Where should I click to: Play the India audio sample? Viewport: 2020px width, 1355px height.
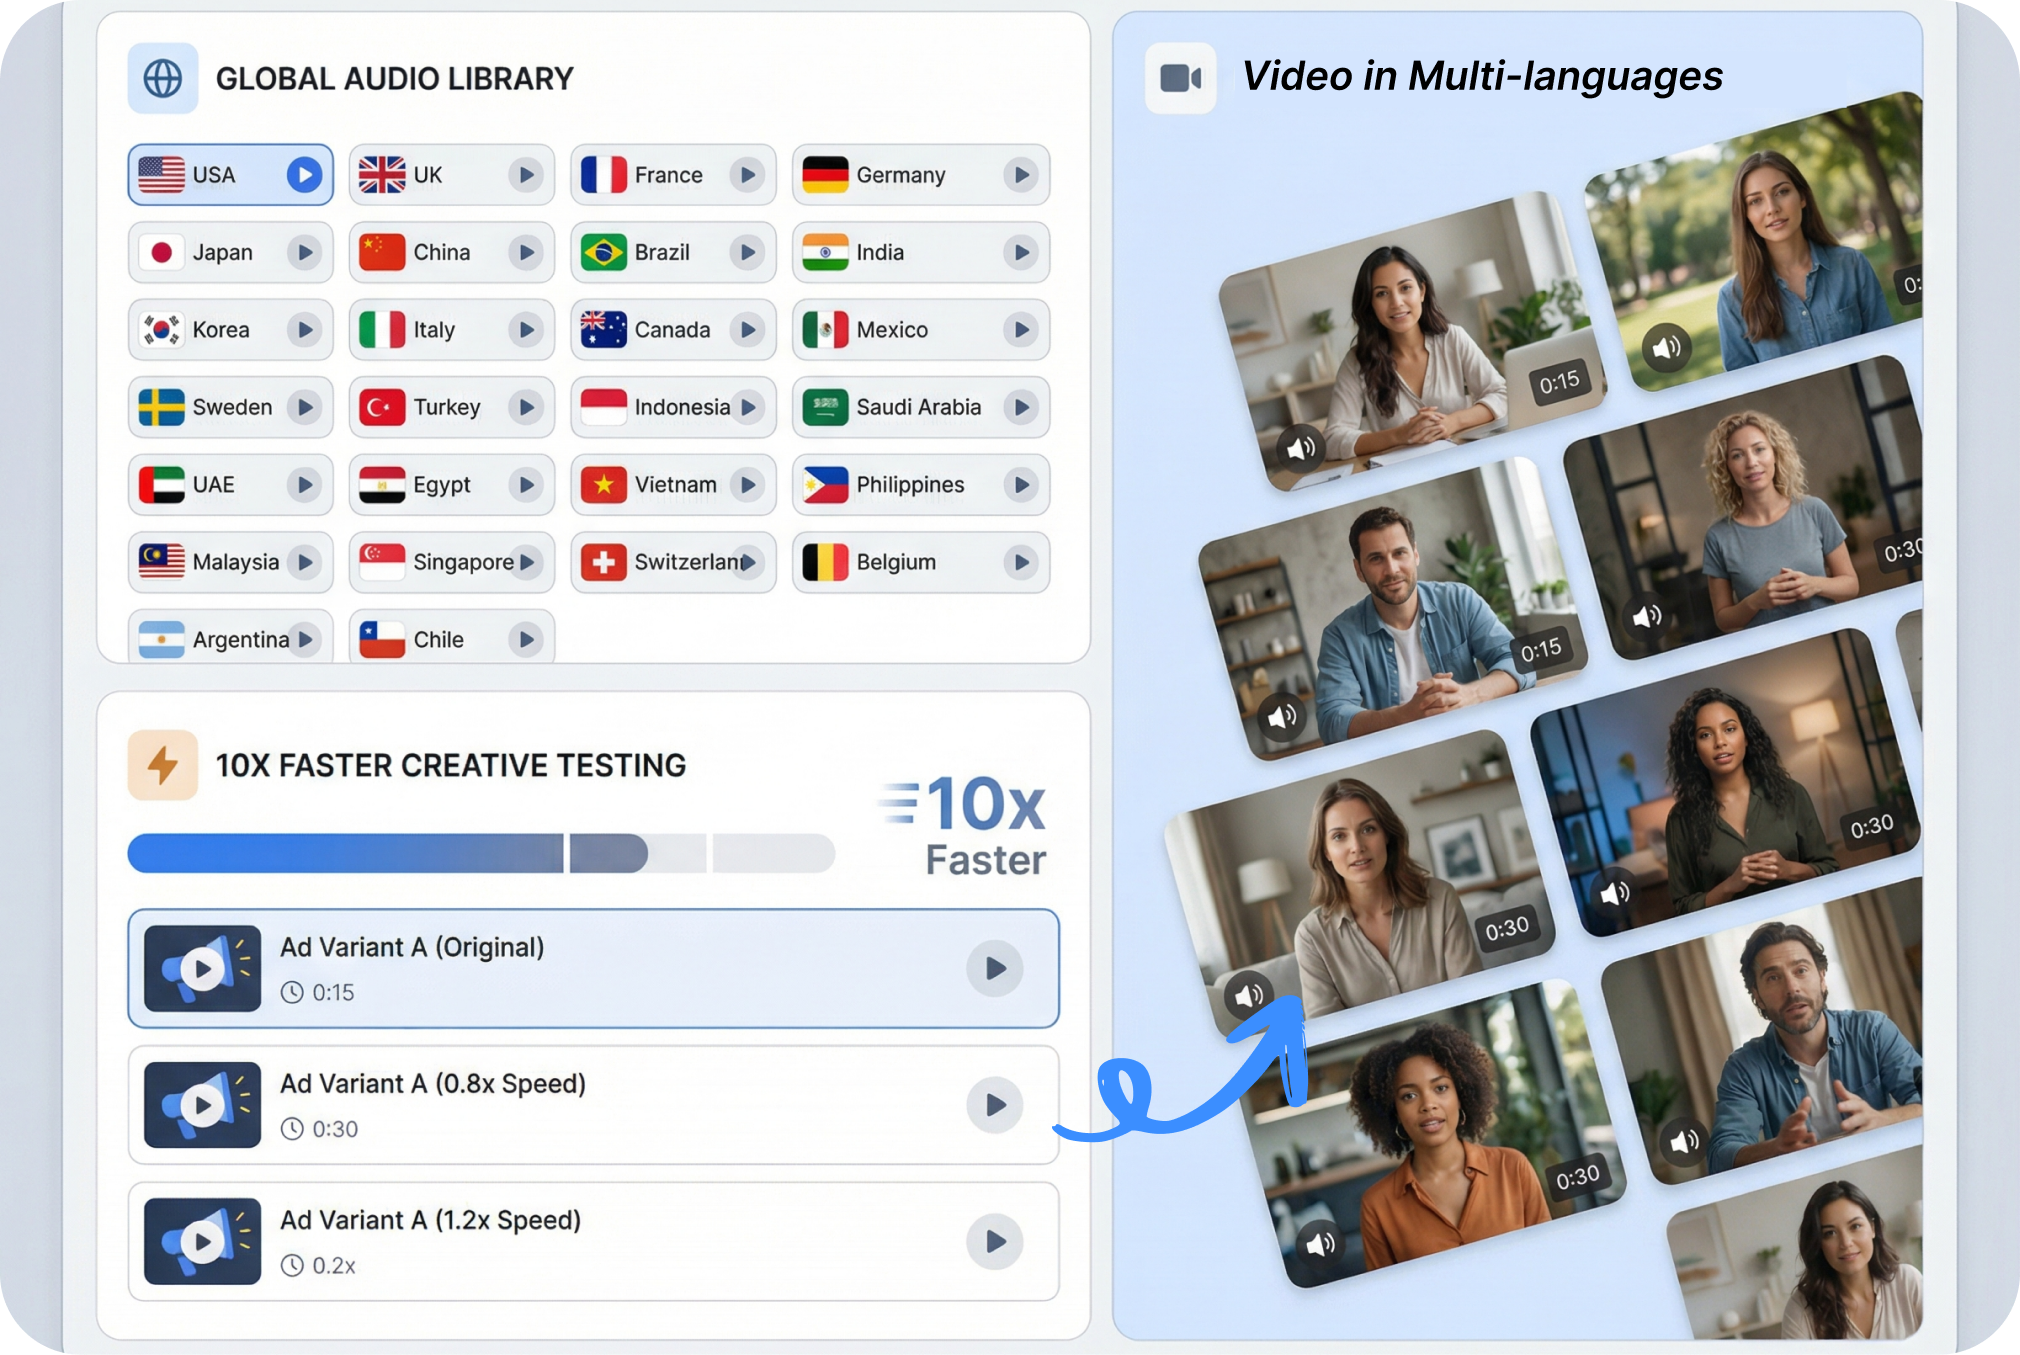(x=1021, y=252)
